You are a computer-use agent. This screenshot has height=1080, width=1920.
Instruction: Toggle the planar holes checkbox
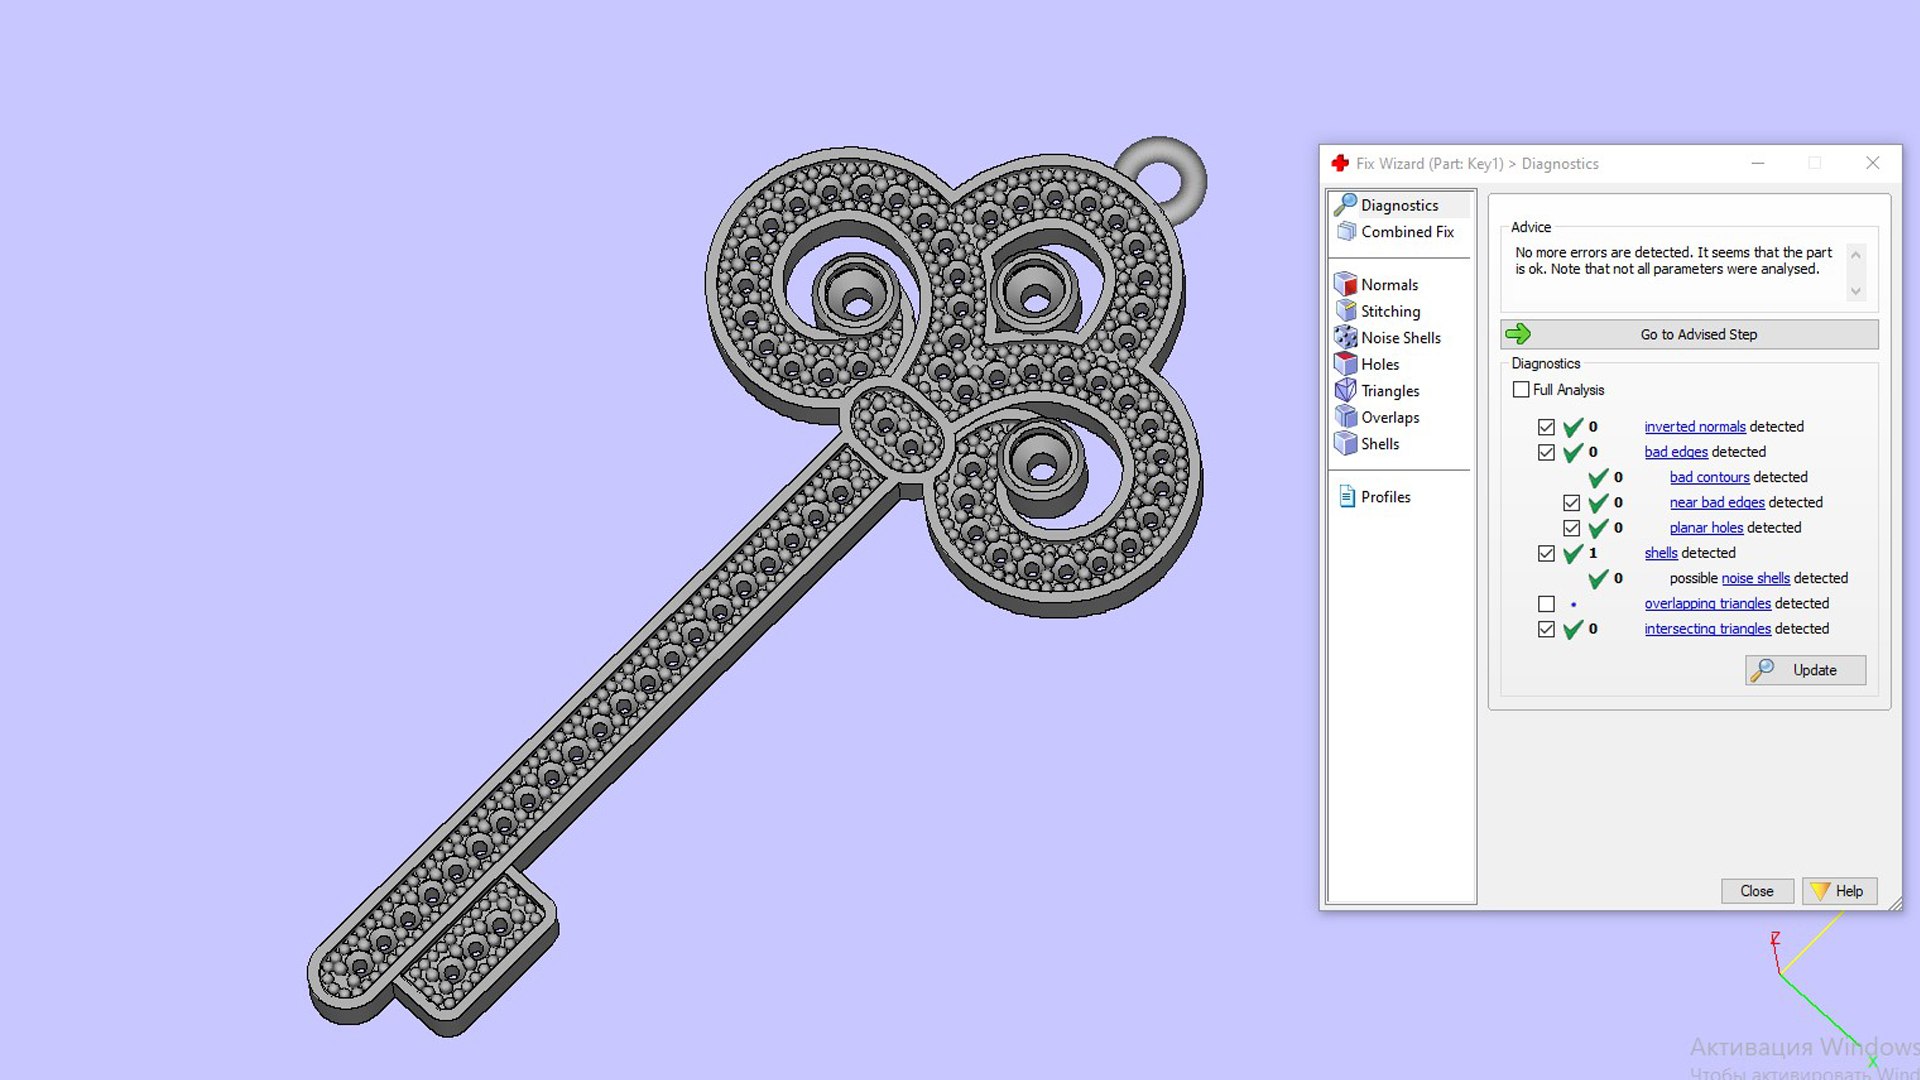(1571, 528)
